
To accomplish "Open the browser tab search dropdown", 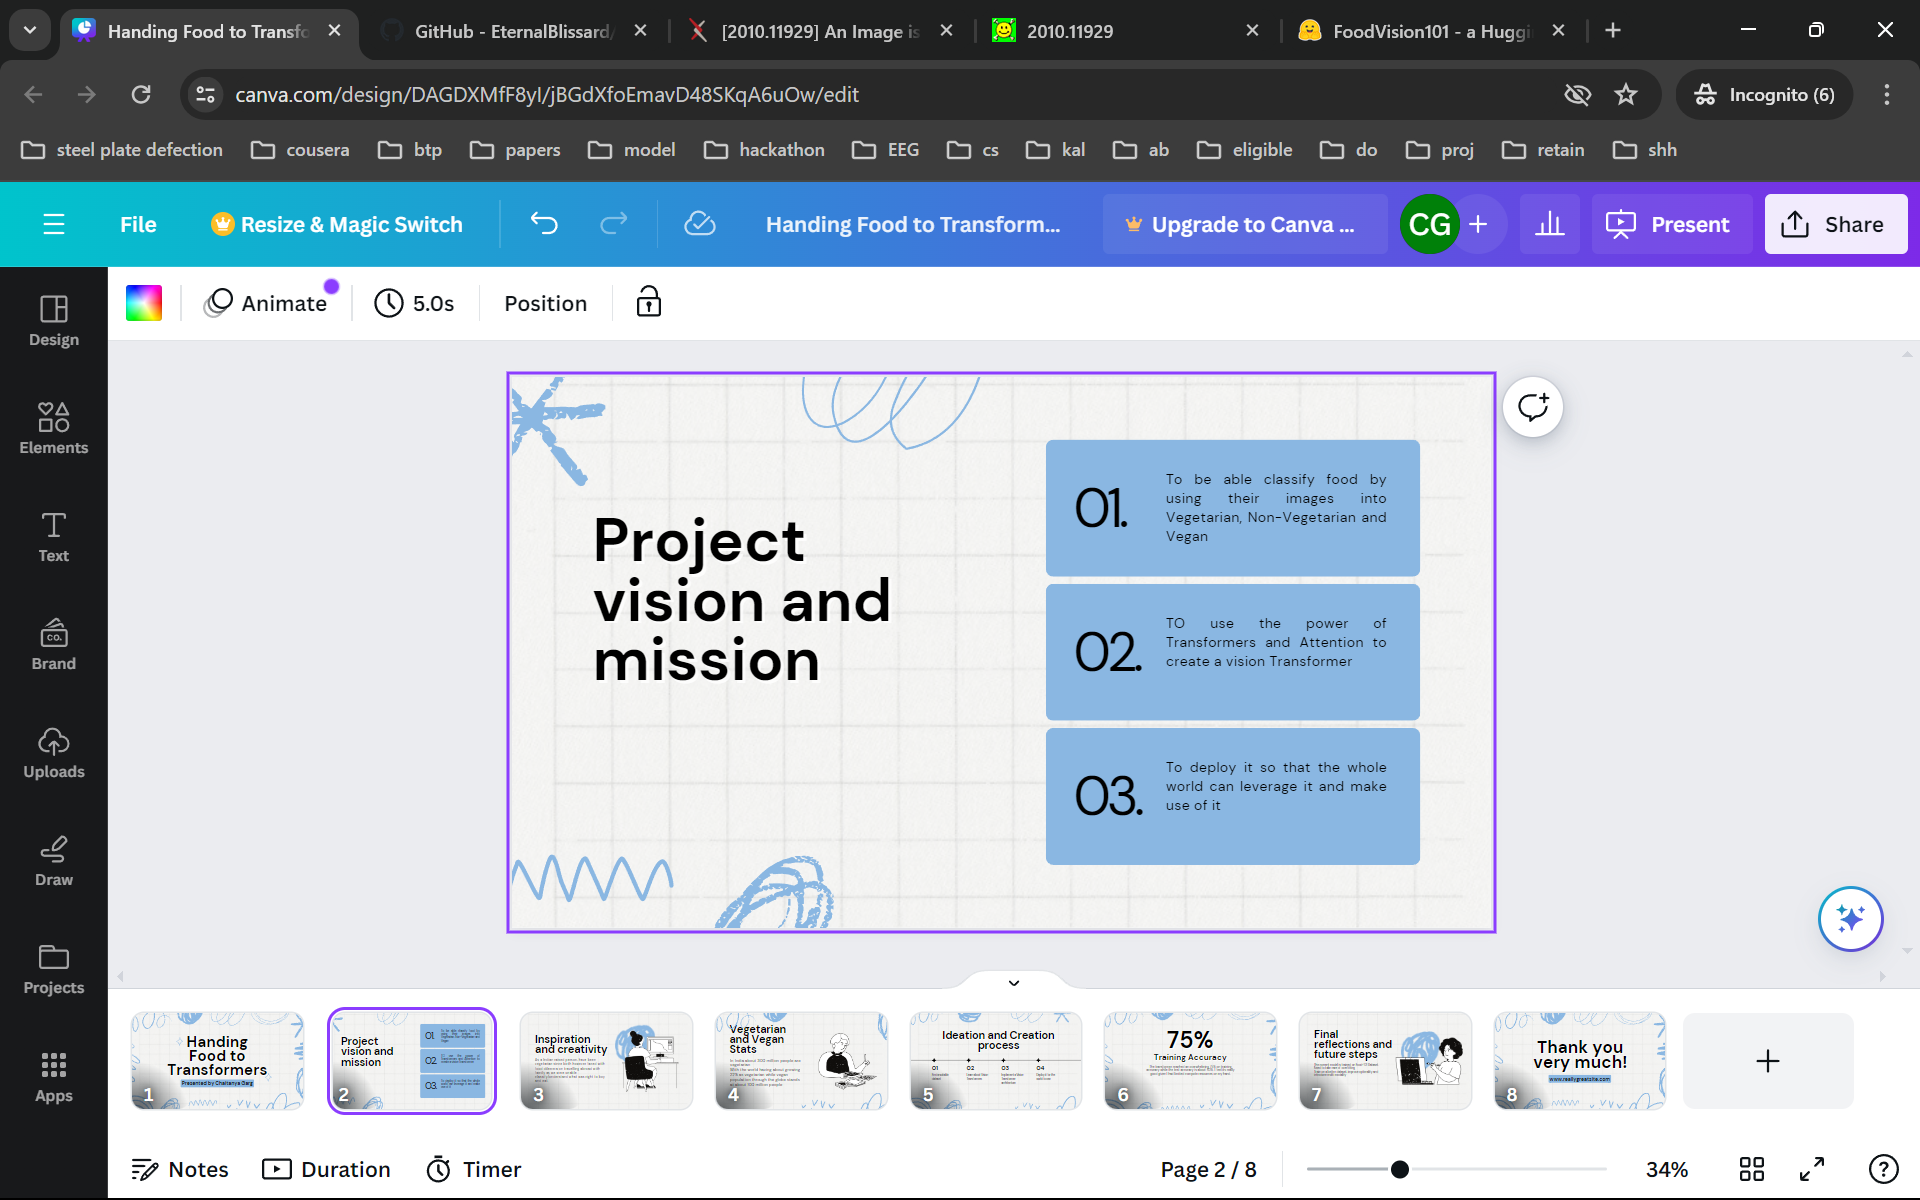I will [30, 30].
